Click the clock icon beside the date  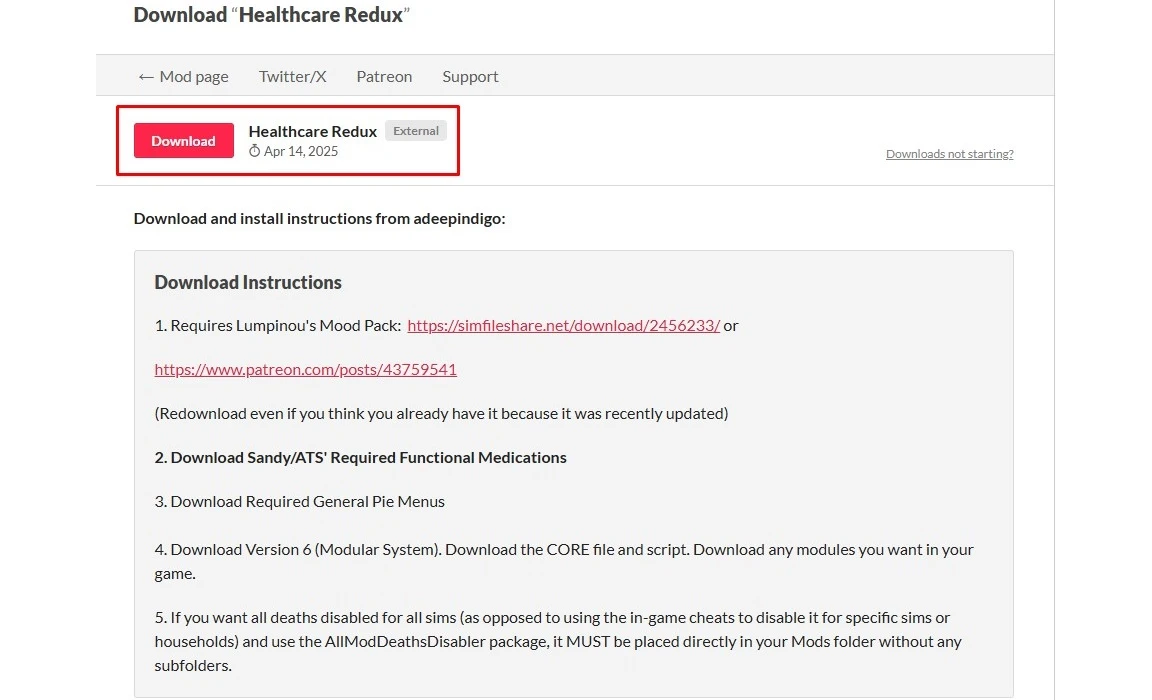[255, 151]
